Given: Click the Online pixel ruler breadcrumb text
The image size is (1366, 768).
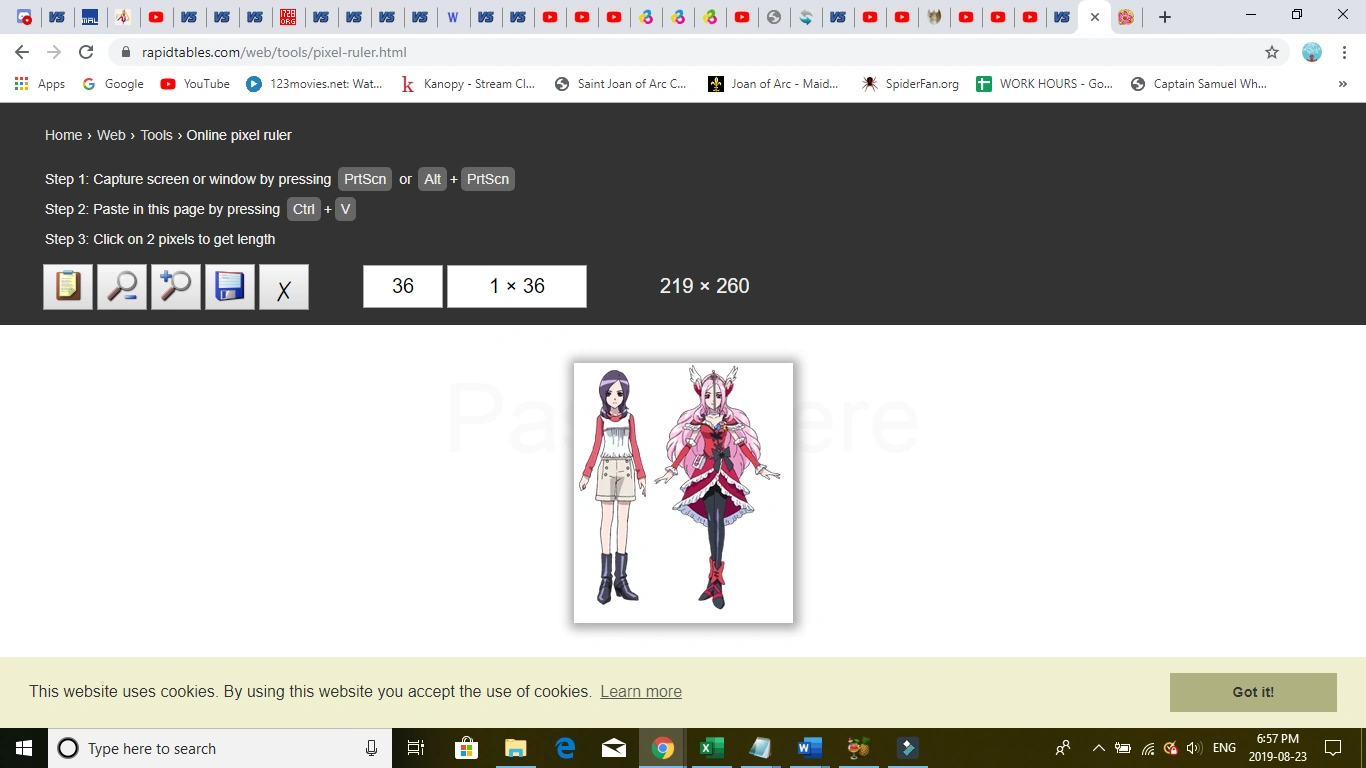Looking at the screenshot, I should coord(239,135).
